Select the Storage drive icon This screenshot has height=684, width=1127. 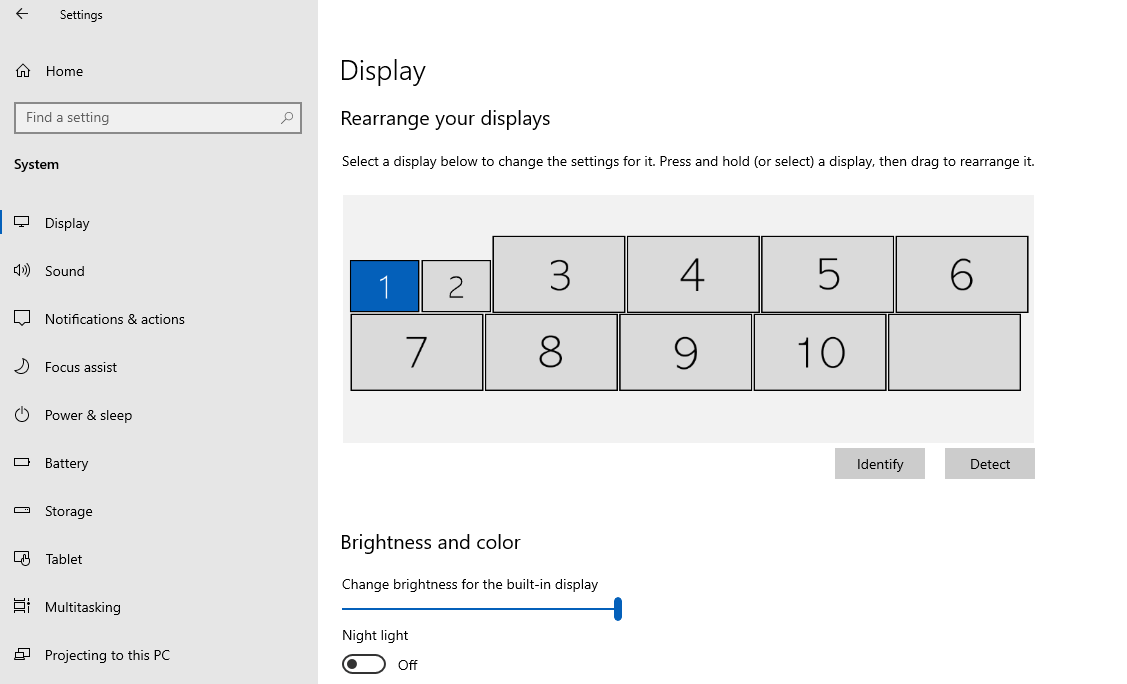point(22,510)
